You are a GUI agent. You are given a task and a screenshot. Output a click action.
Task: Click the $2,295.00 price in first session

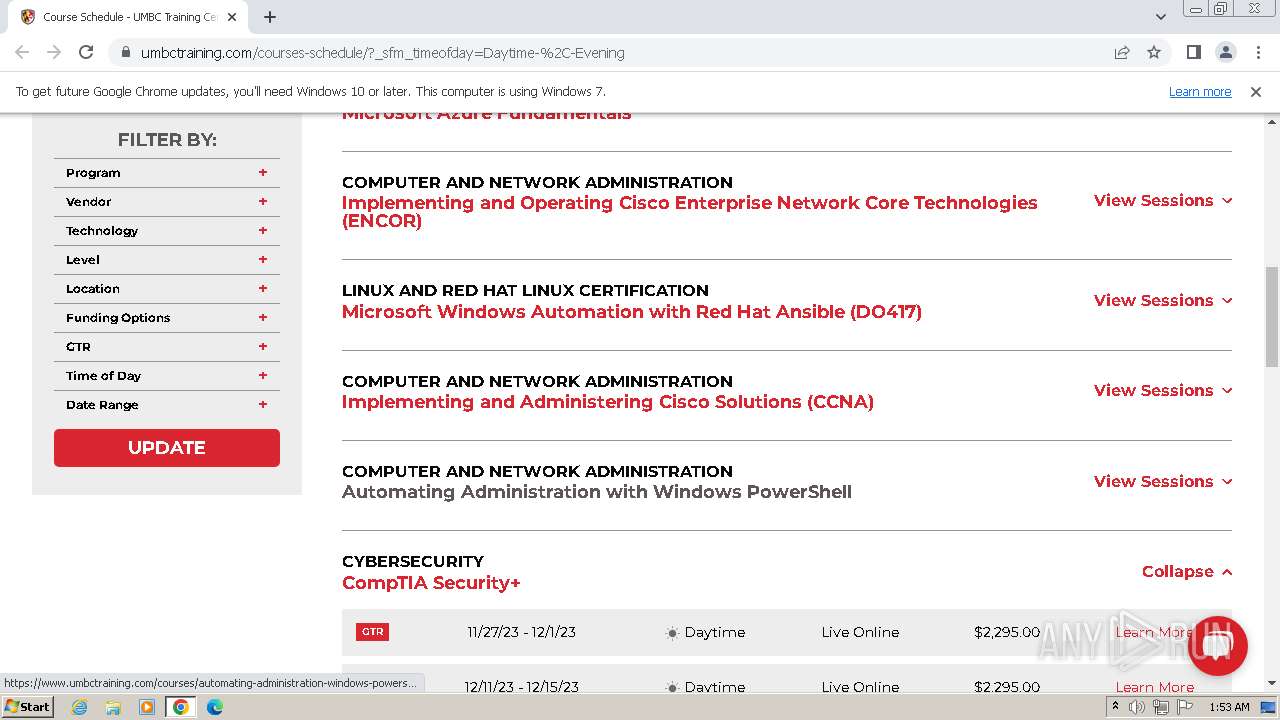coord(1007,632)
